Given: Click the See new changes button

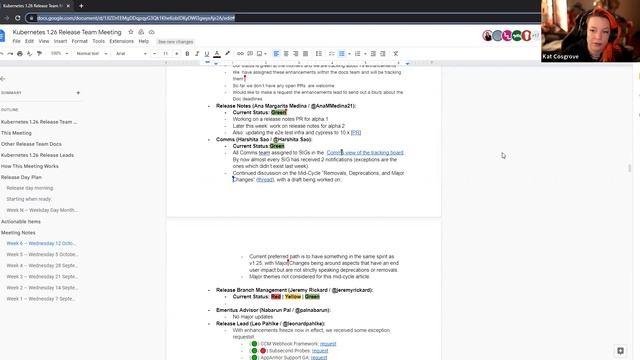Looking at the screenshot, I should [176, 42].
